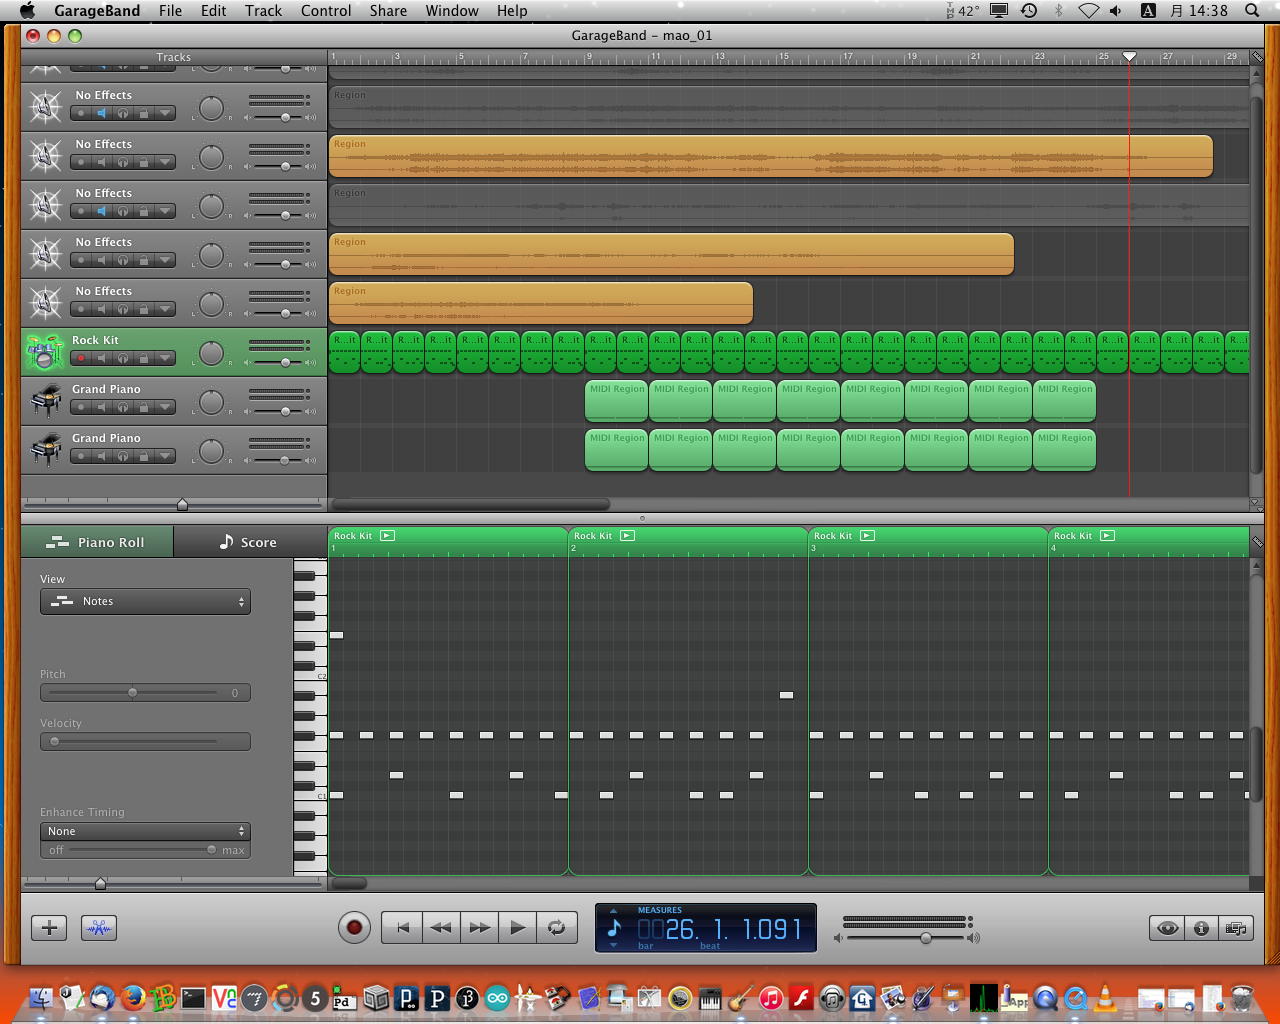Toggle record enable on the Rock Kit track
The image size is (1280, 1024).
coord(81,358)
